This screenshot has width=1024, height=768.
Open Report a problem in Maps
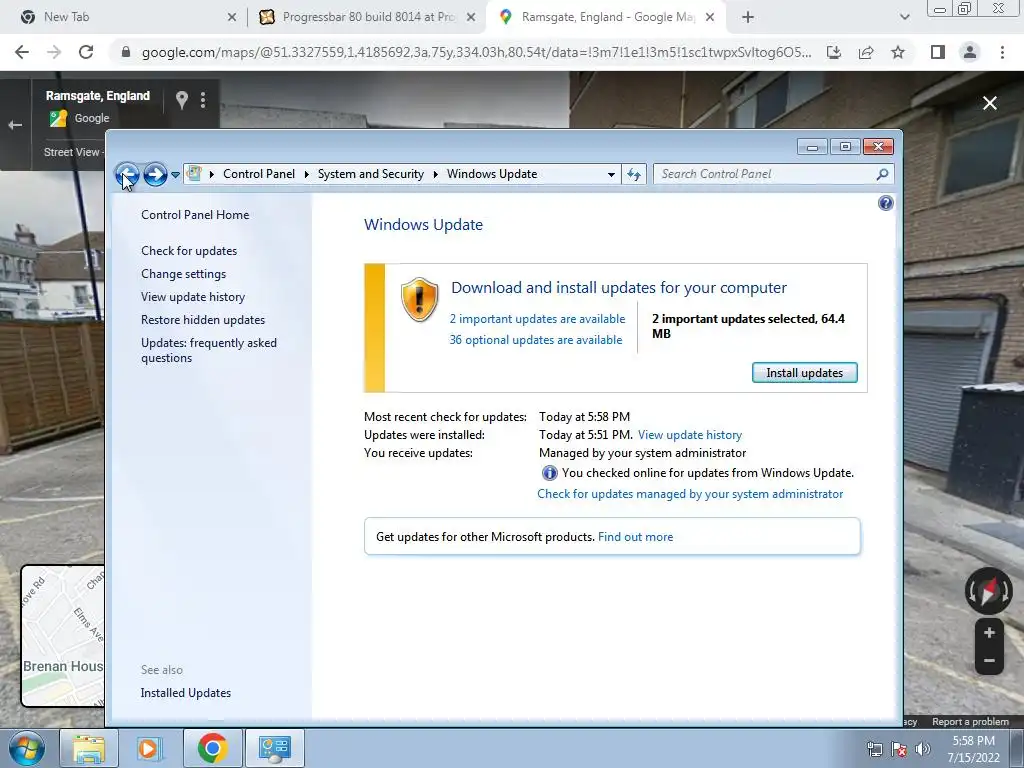coord(970,722)
